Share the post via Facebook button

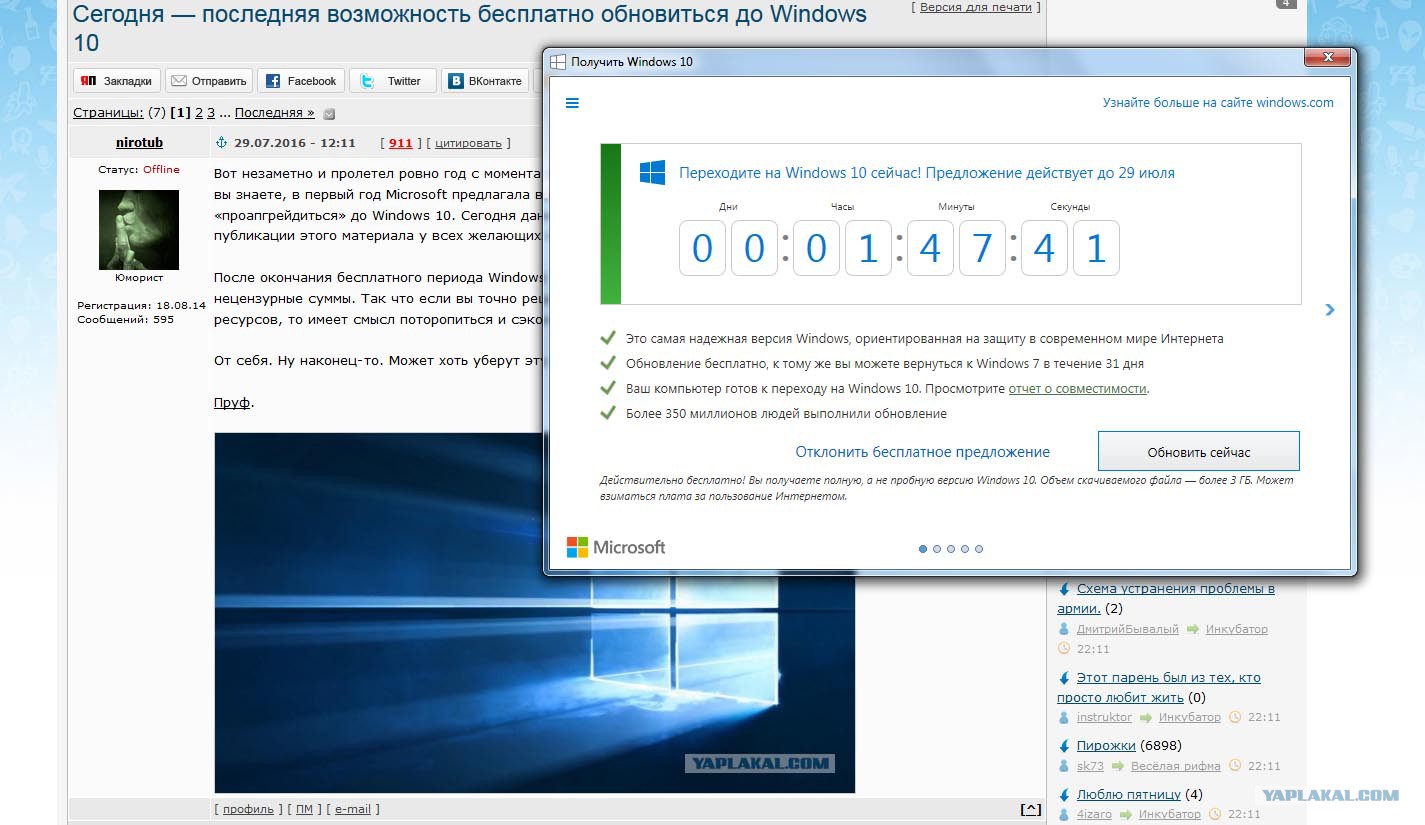point(301,81)
